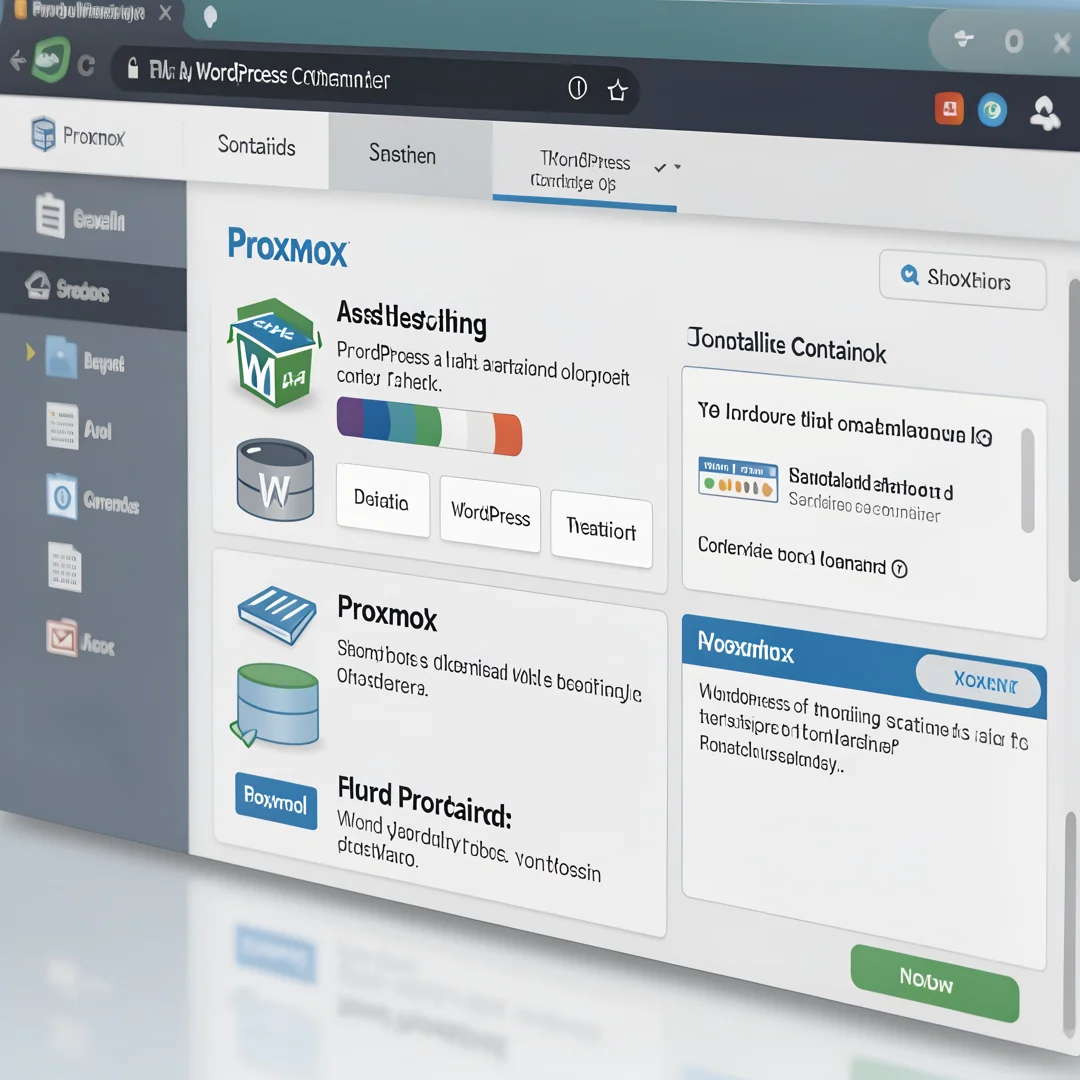Click the XOXRNK pill button
Screen dimensions: 1080x1080
point(979,680)
